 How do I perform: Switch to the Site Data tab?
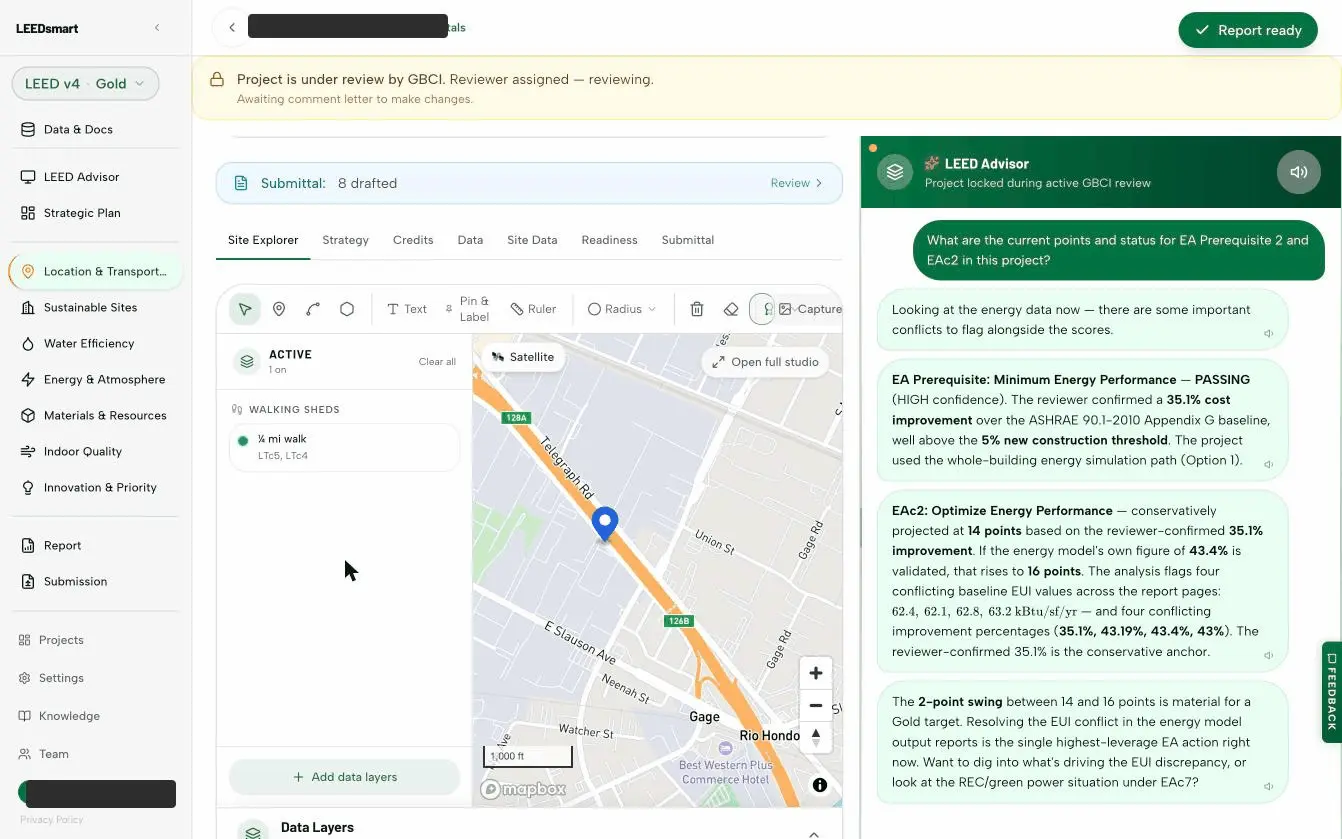532,240
